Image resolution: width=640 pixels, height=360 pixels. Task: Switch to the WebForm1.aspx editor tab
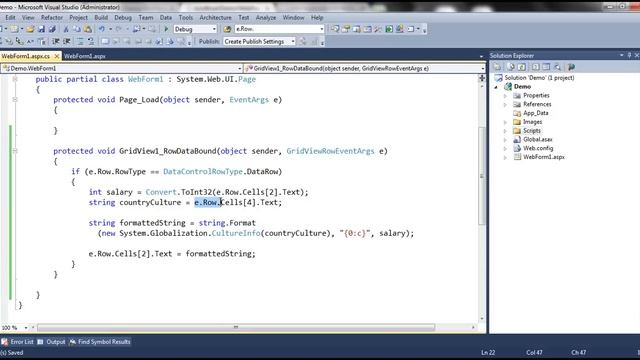click(85, 56)
